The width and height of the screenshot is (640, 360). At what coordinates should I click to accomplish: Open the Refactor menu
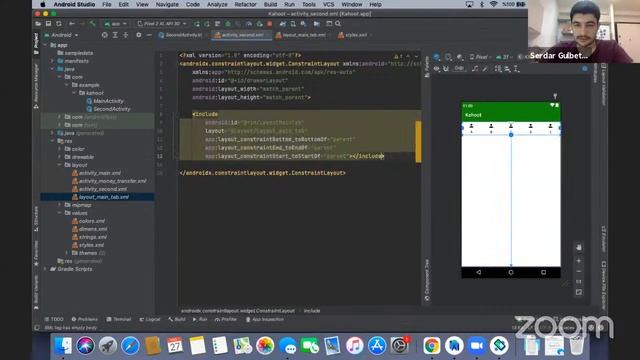[x=245, y=4]
